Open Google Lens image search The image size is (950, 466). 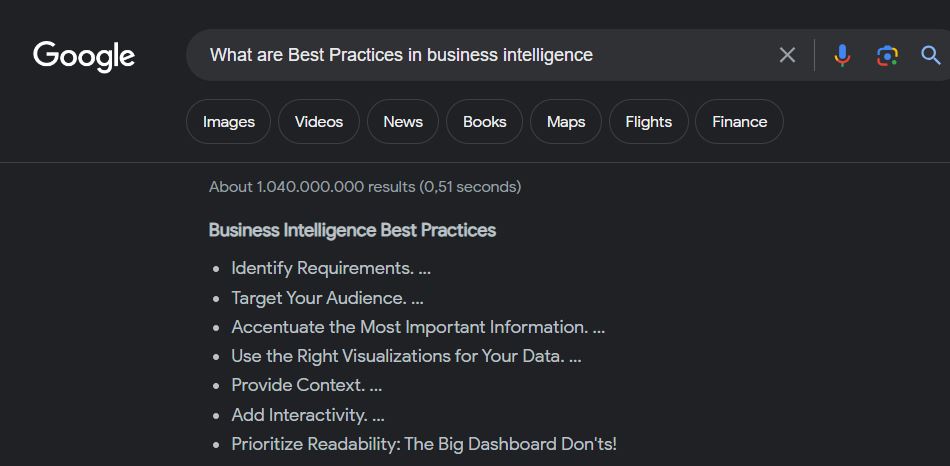[887, 55]
